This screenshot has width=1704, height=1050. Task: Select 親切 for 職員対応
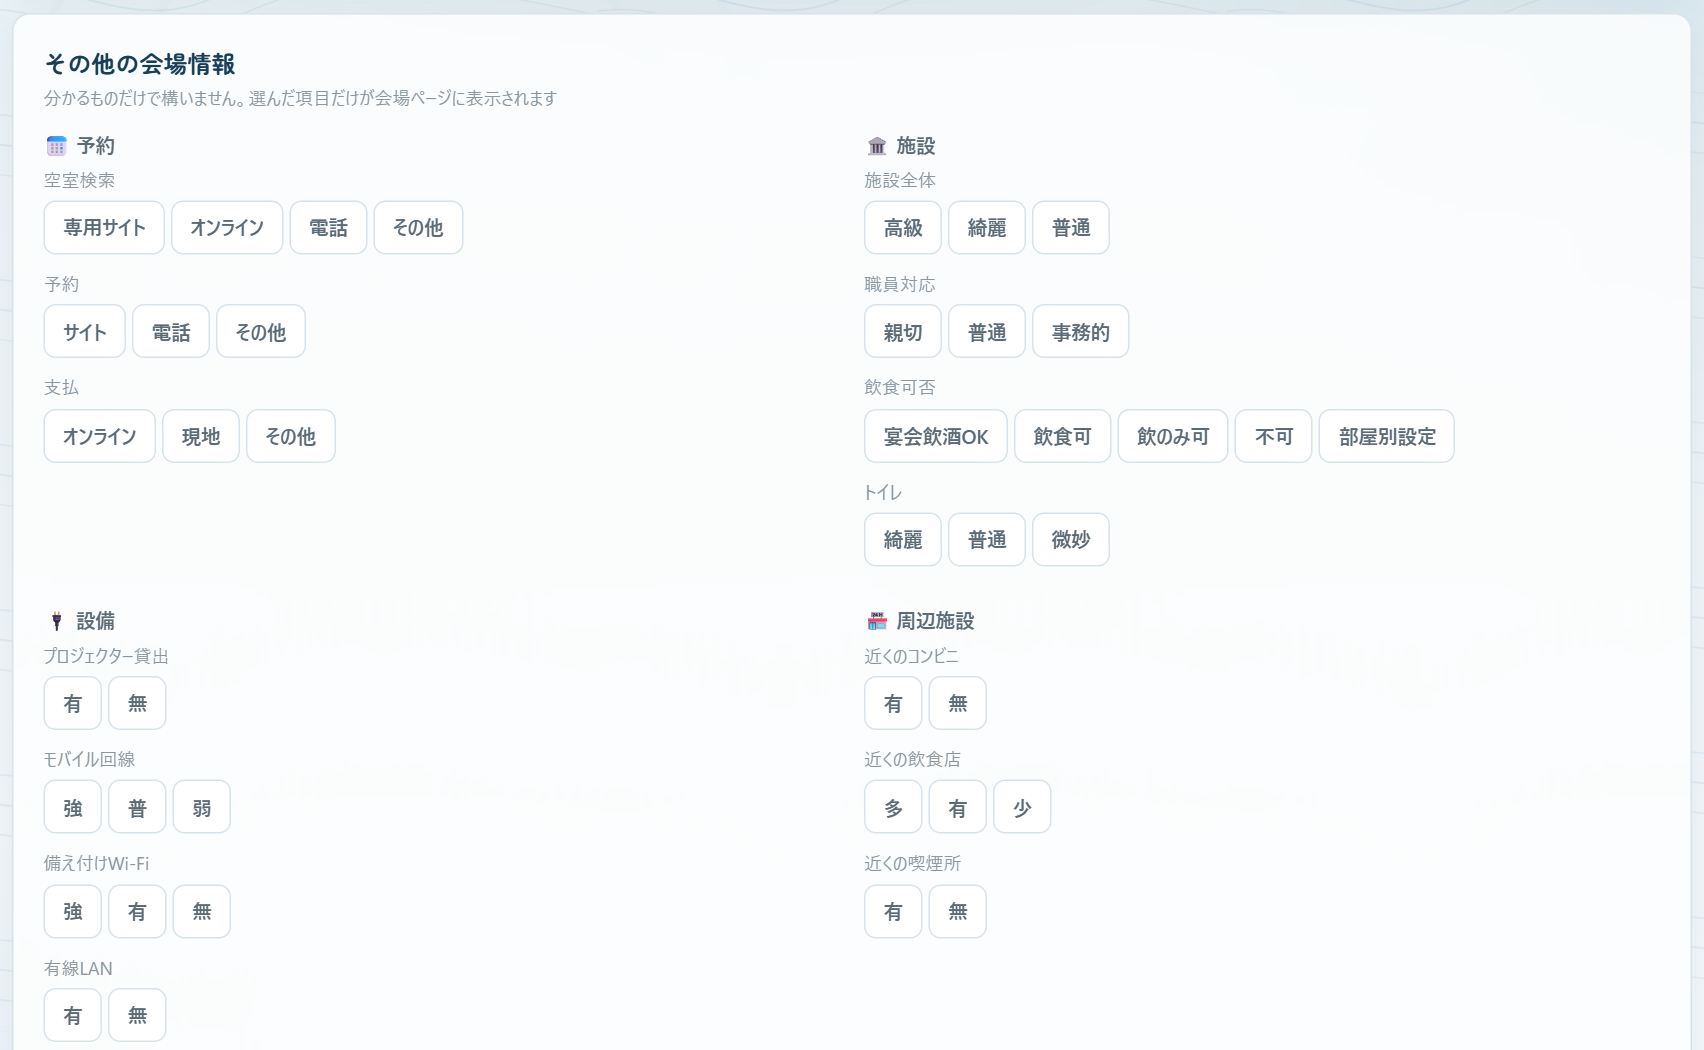(903, 332)
